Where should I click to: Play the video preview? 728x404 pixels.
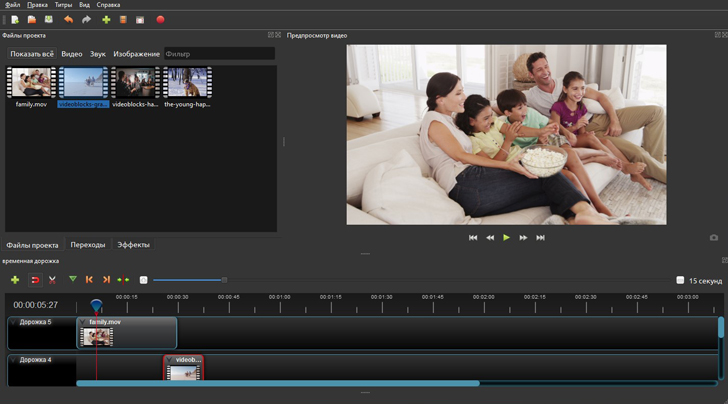coord(506,238)
